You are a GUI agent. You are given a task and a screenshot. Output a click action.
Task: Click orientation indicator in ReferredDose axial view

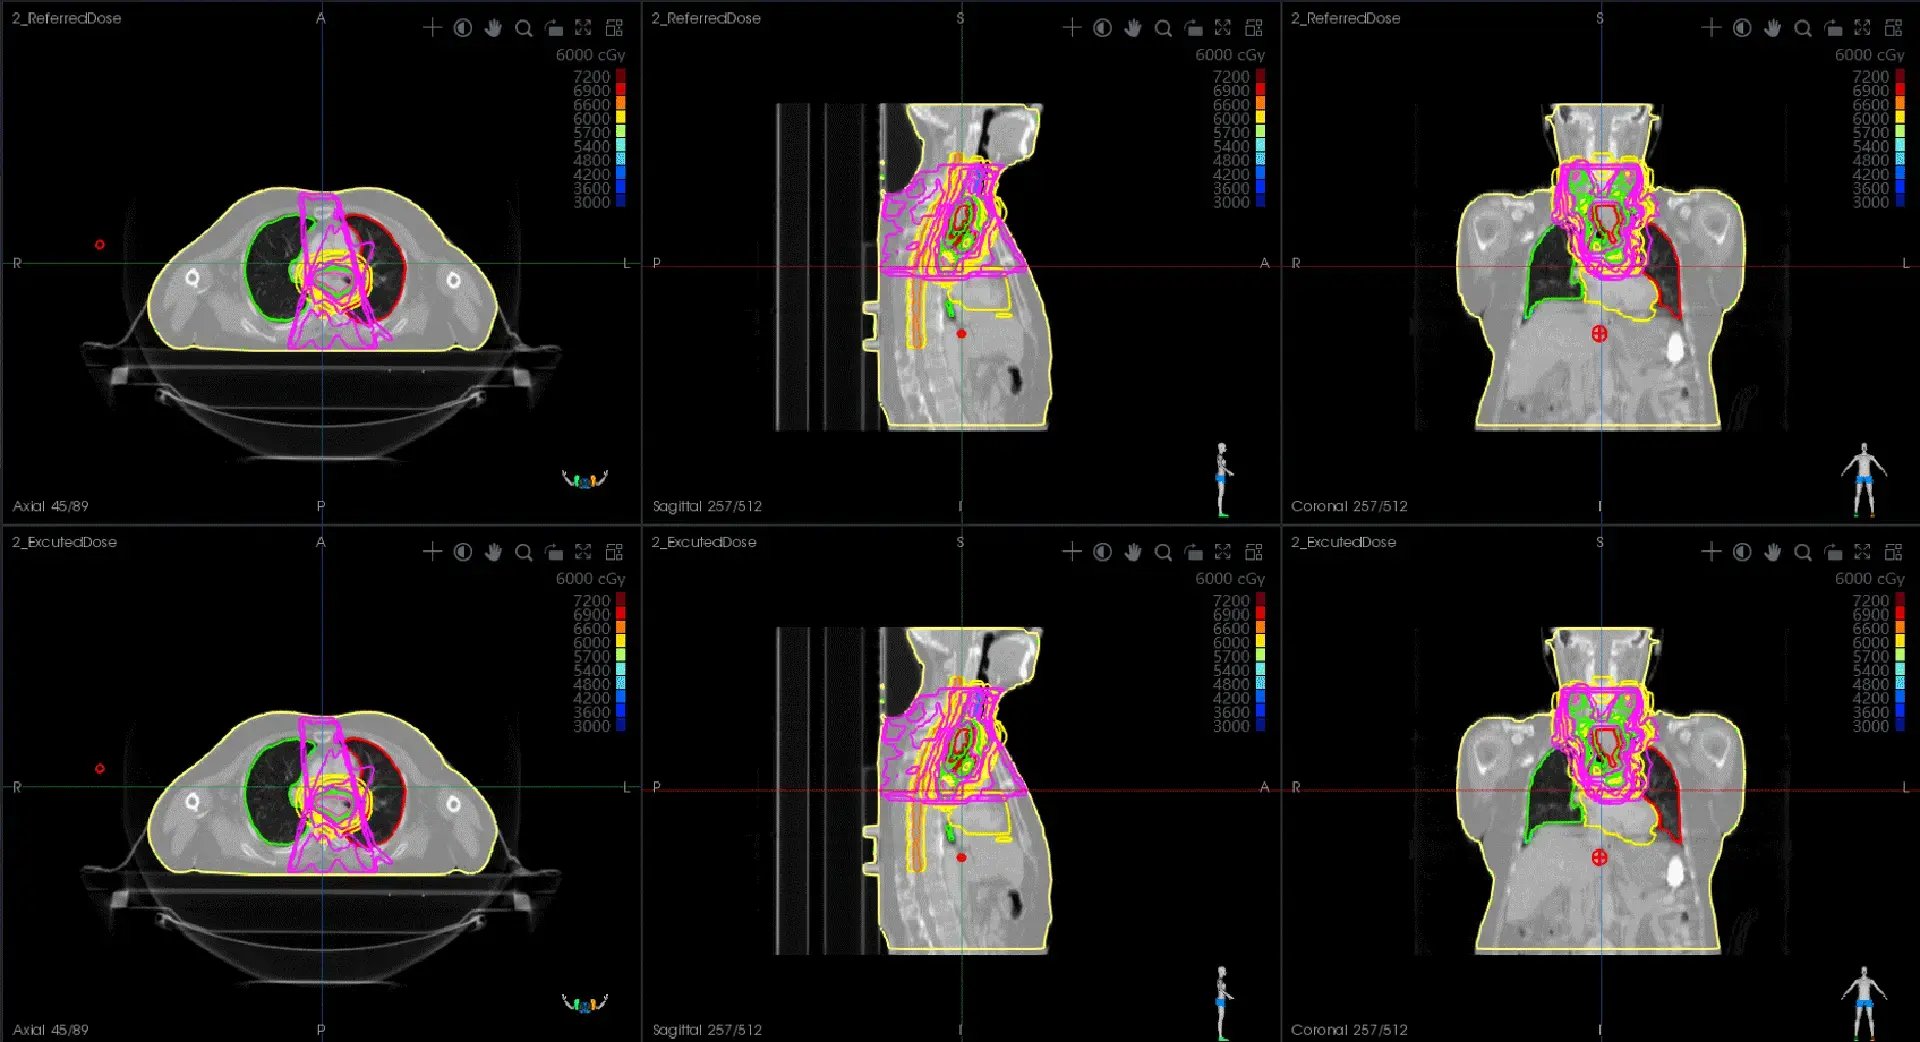tap(585, 479)
